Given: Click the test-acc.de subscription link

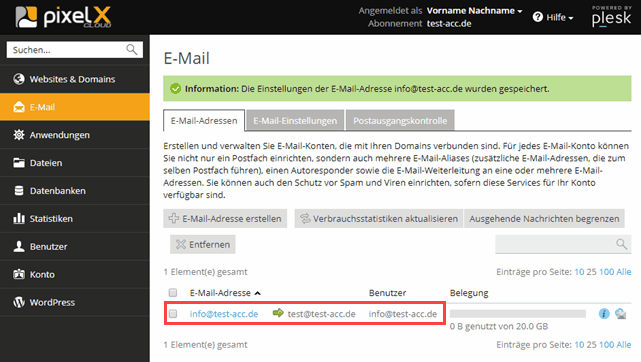Looking at the screenshot, I should [x=449, y=24].
